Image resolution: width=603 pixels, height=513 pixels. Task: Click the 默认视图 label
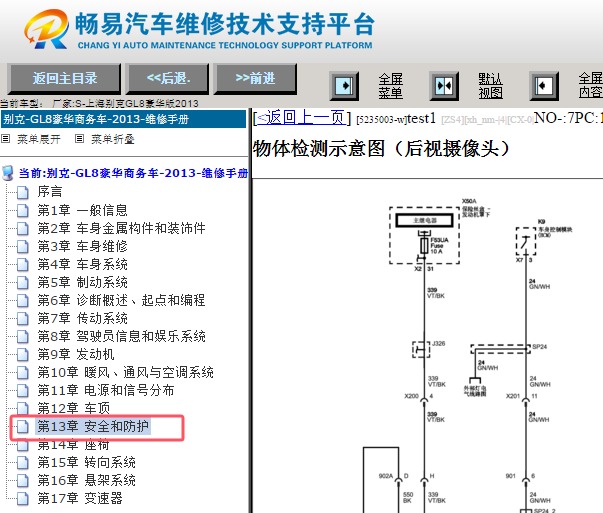(x=490, y=86)
